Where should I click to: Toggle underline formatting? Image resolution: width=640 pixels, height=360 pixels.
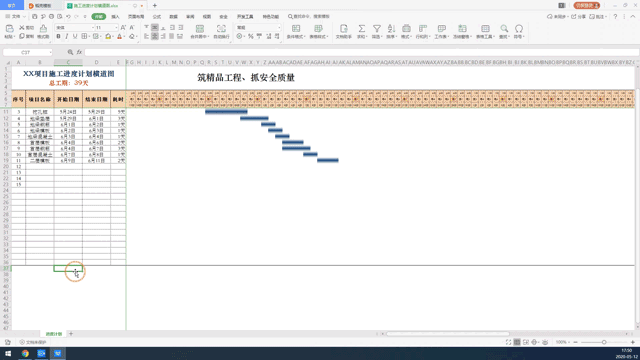[x=75, y=37]
